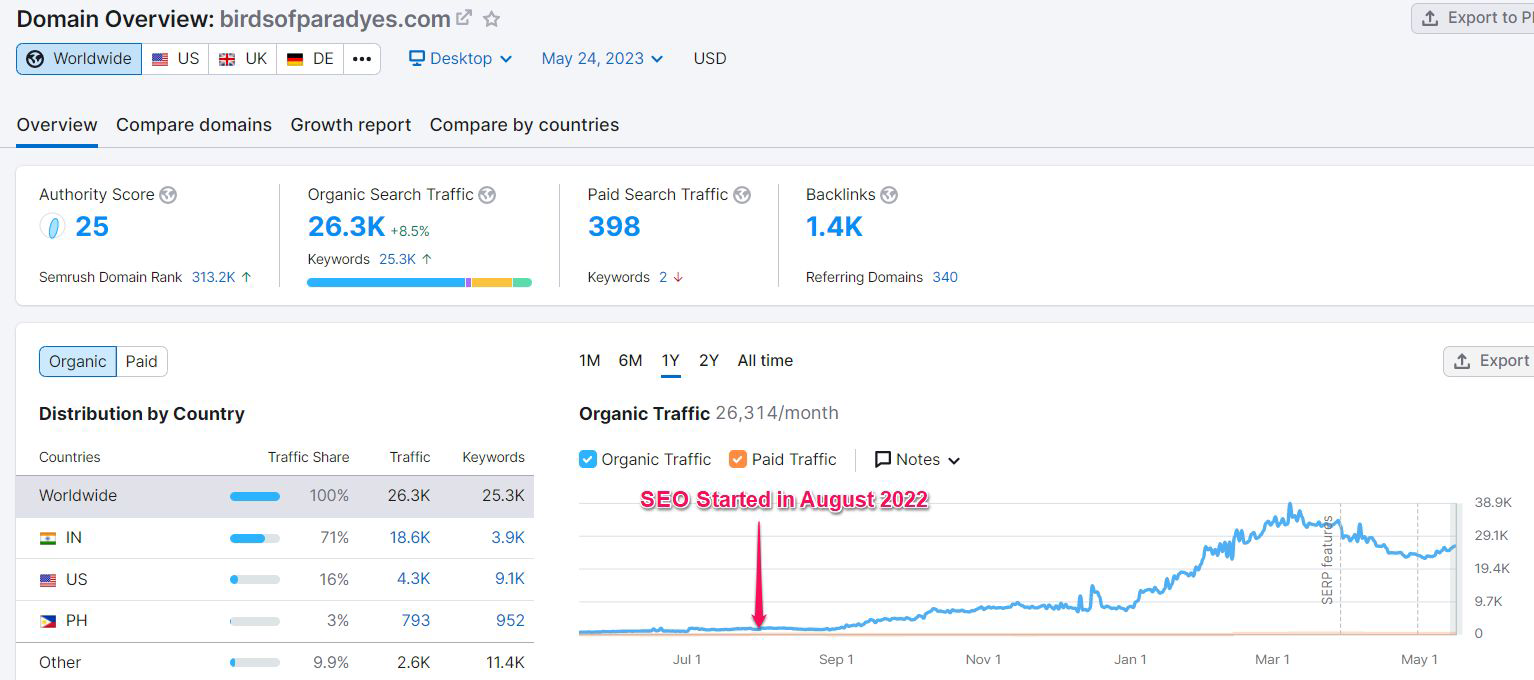Viewport: 1534px width, 680px height.
Task: Uncheck the Paid Traffic checkbox
Action: 738,460
